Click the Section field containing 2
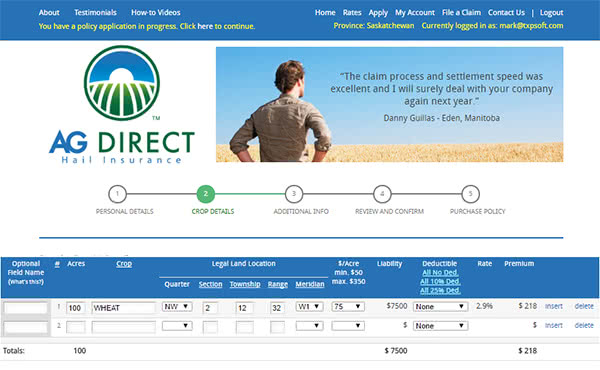600x370 pixels. 210,308
